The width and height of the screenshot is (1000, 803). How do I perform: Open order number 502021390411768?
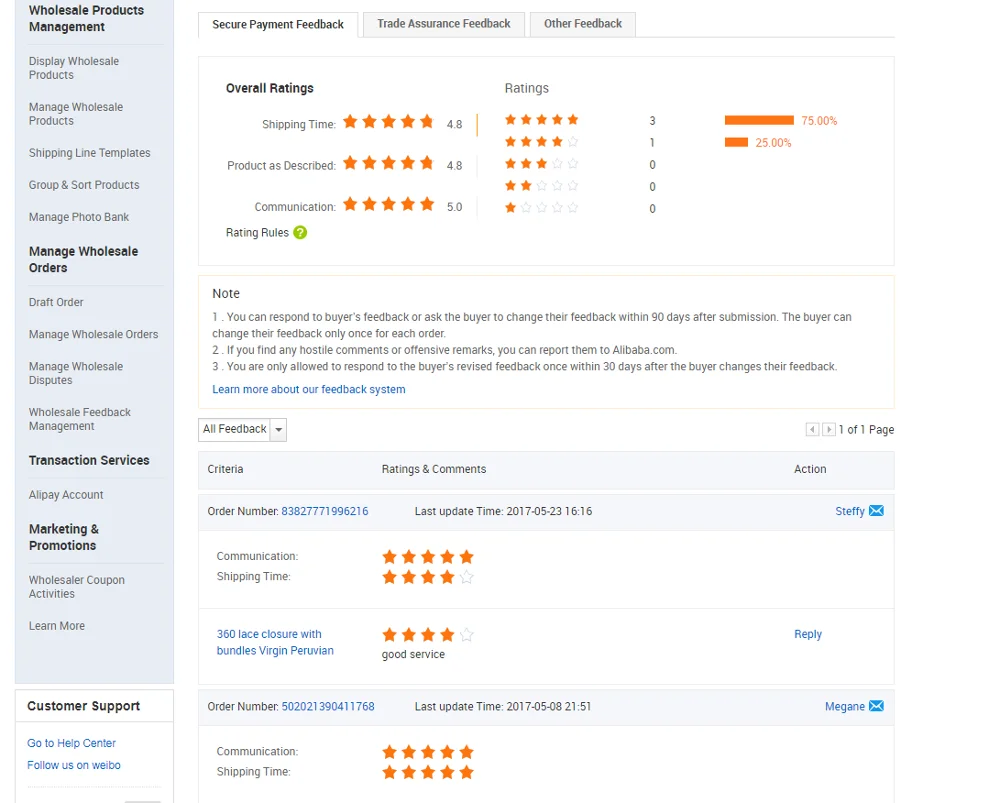coord(328,706)
